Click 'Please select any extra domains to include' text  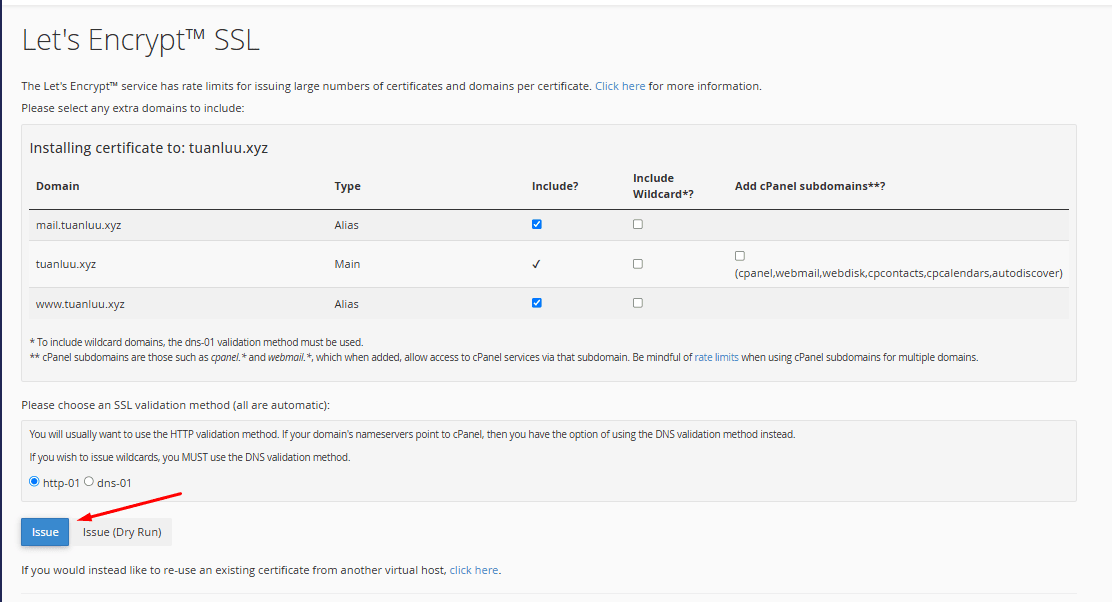coord(133,108)
